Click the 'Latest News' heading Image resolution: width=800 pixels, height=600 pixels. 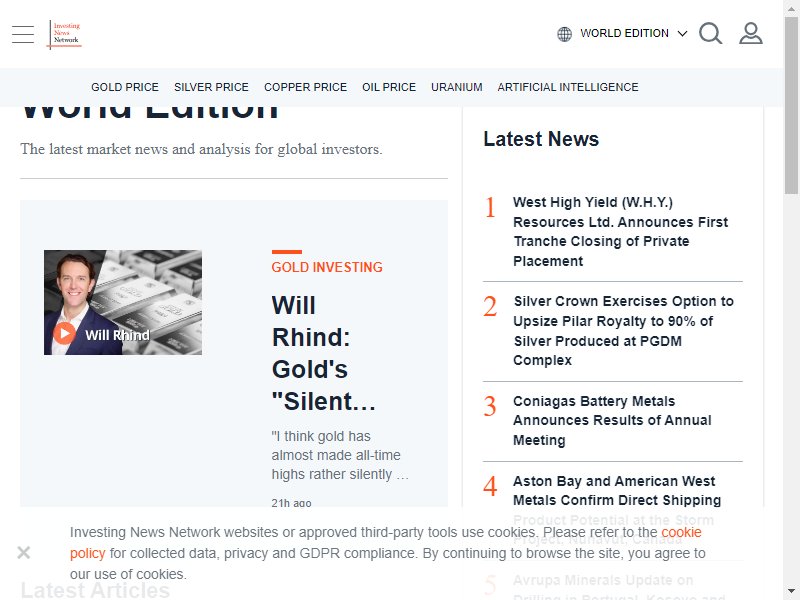pos(541,139)
